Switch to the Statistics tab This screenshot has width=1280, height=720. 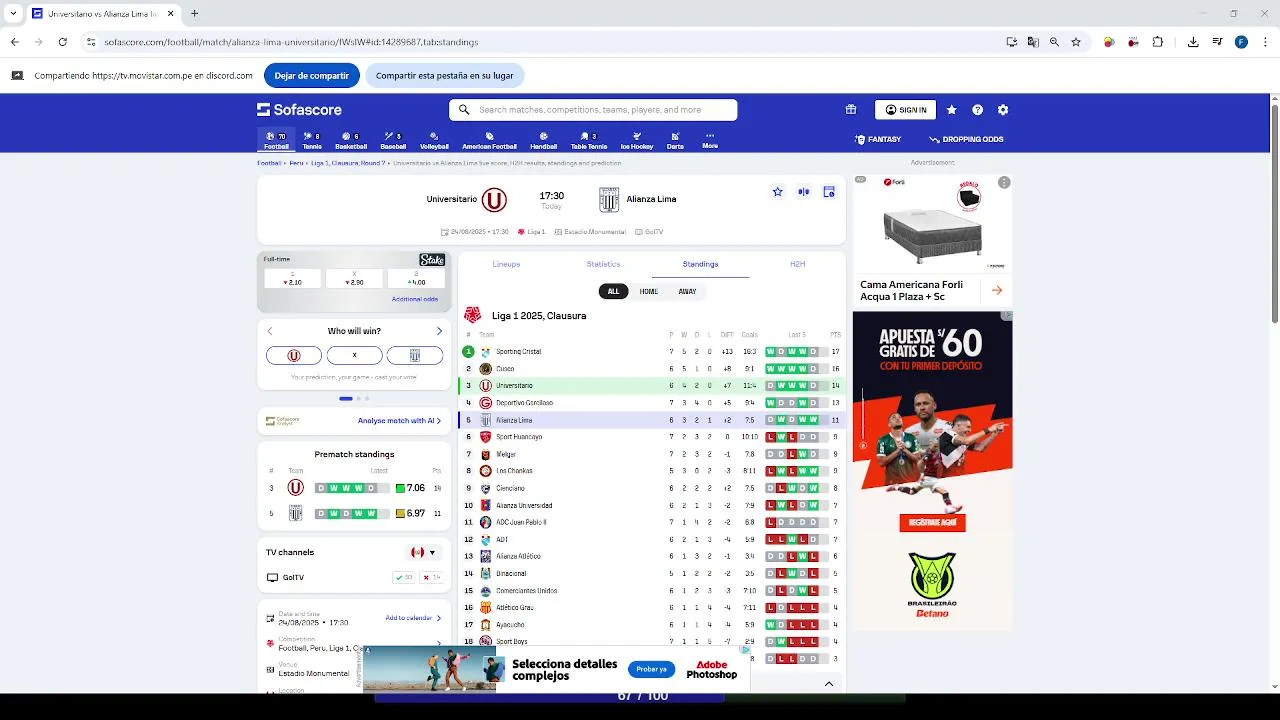[603, 264]
